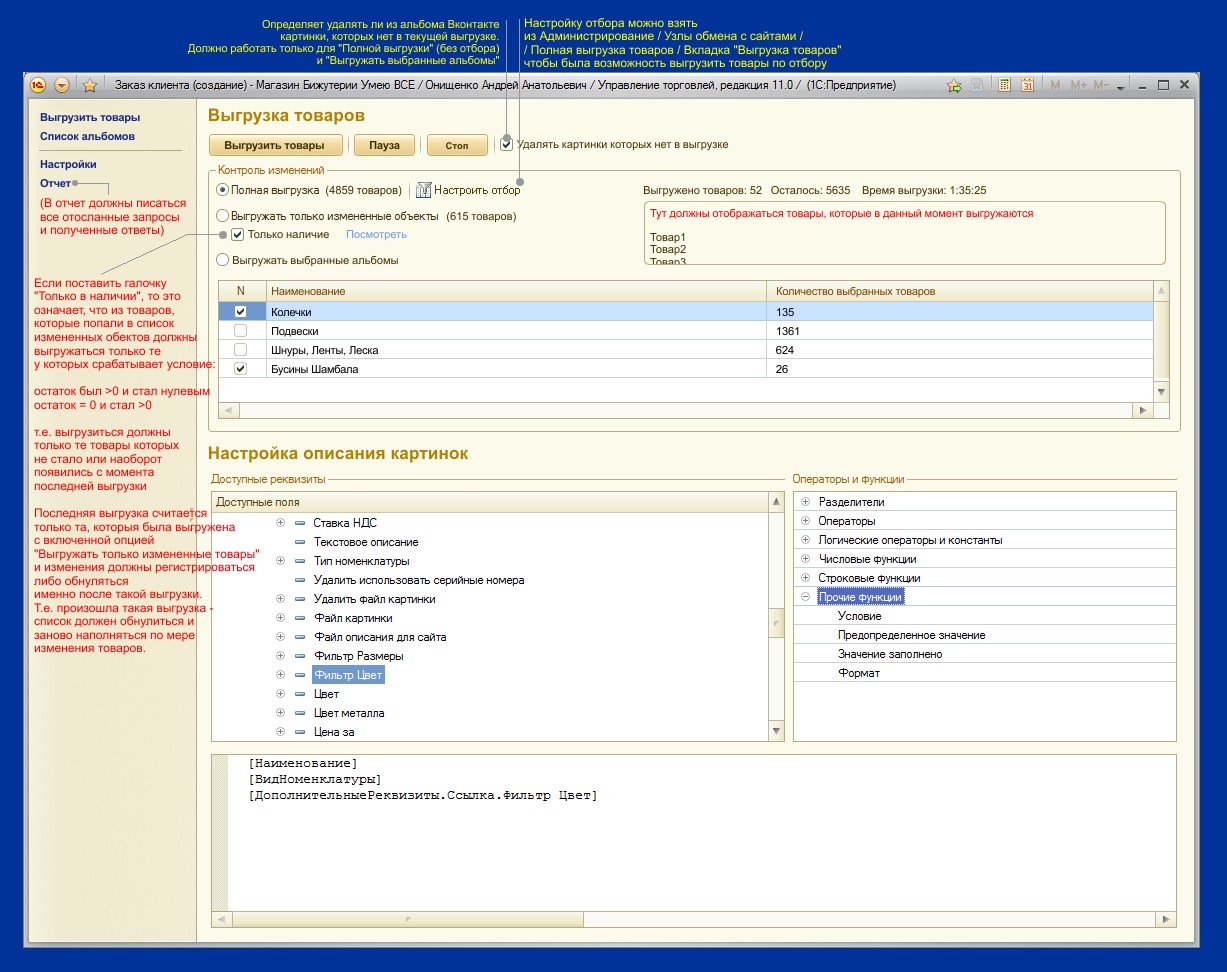Expand the Разделители functions group
Viewport: 1227px width, 972px height.
[805, 502]
